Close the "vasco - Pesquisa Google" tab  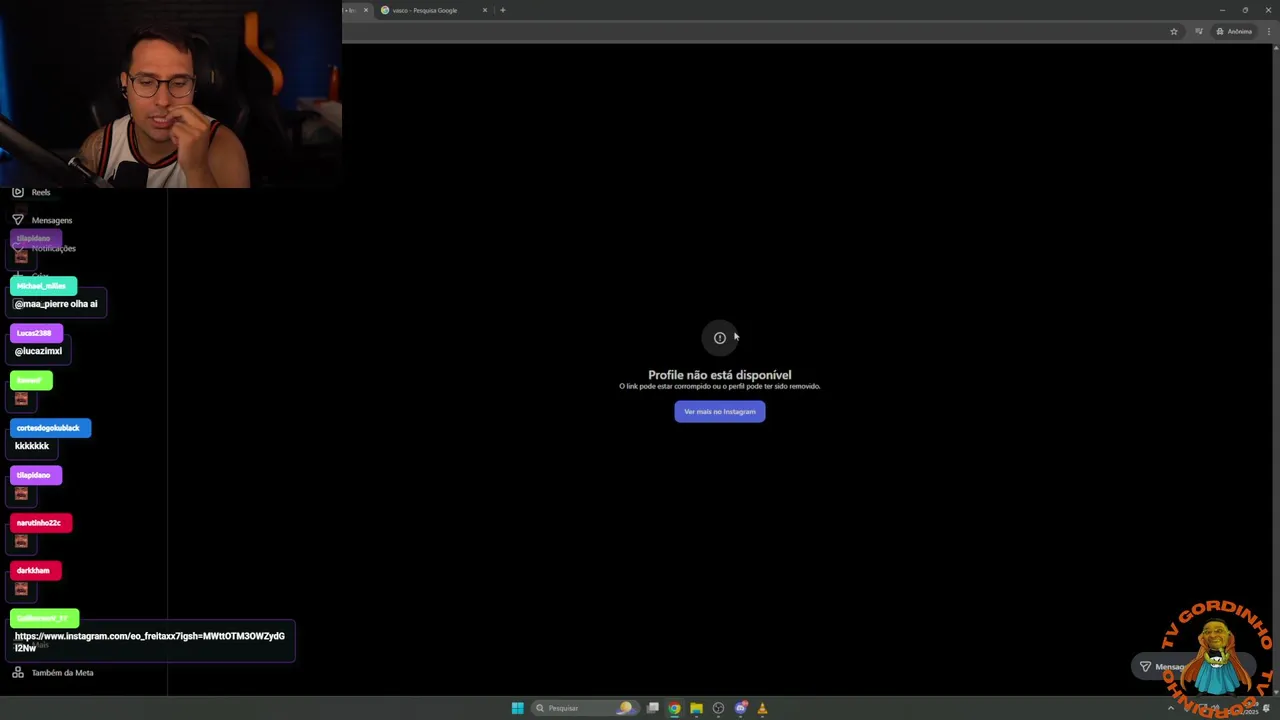click(x=485, y=10)
